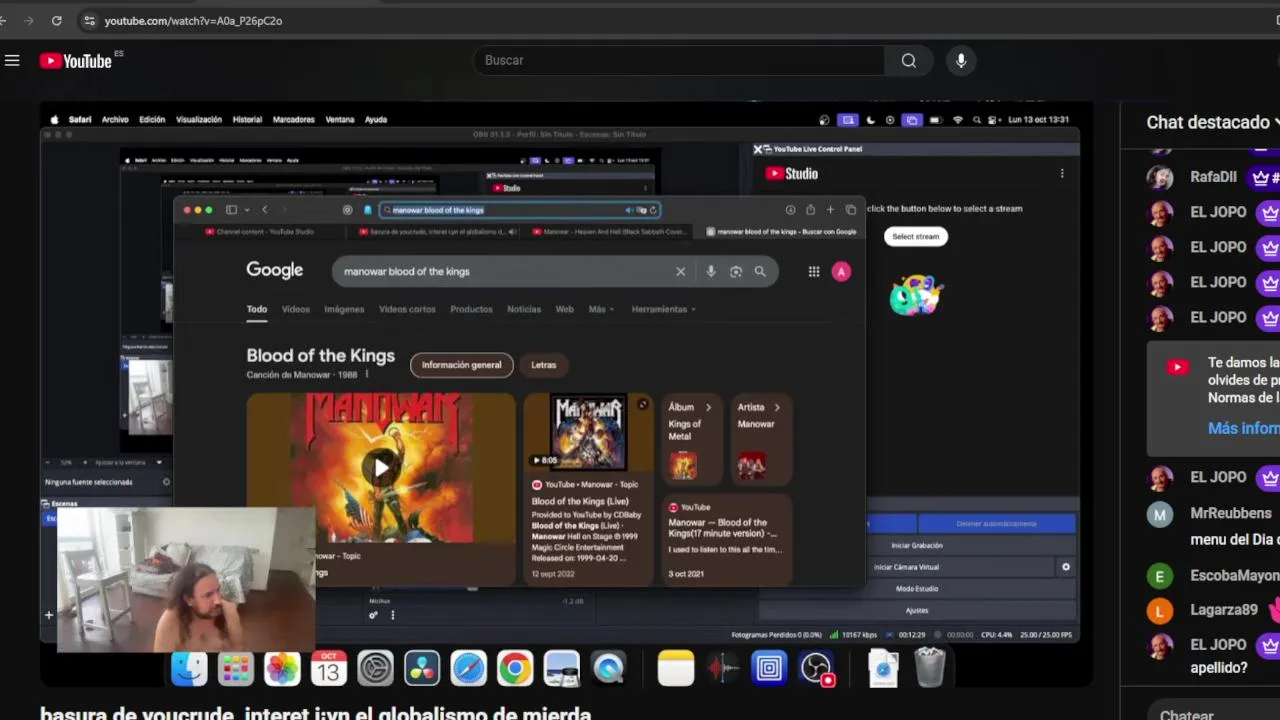Open Ajustes in OBS controls

tap(916, 610)
